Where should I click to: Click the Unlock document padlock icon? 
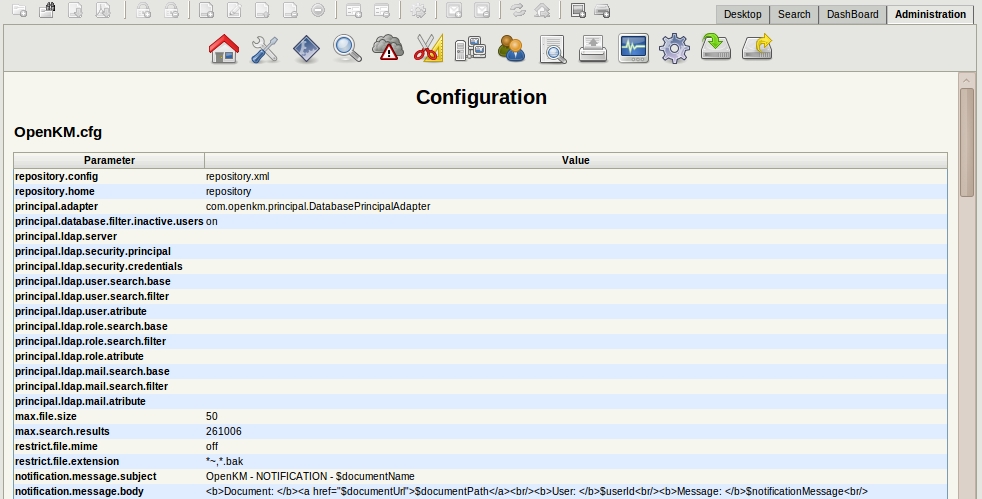[171, 10]
